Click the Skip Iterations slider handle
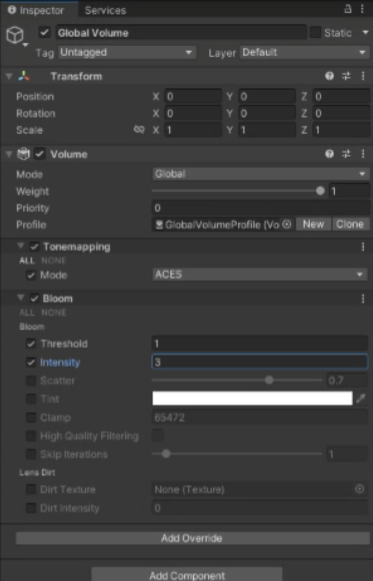 click(166, 454)
